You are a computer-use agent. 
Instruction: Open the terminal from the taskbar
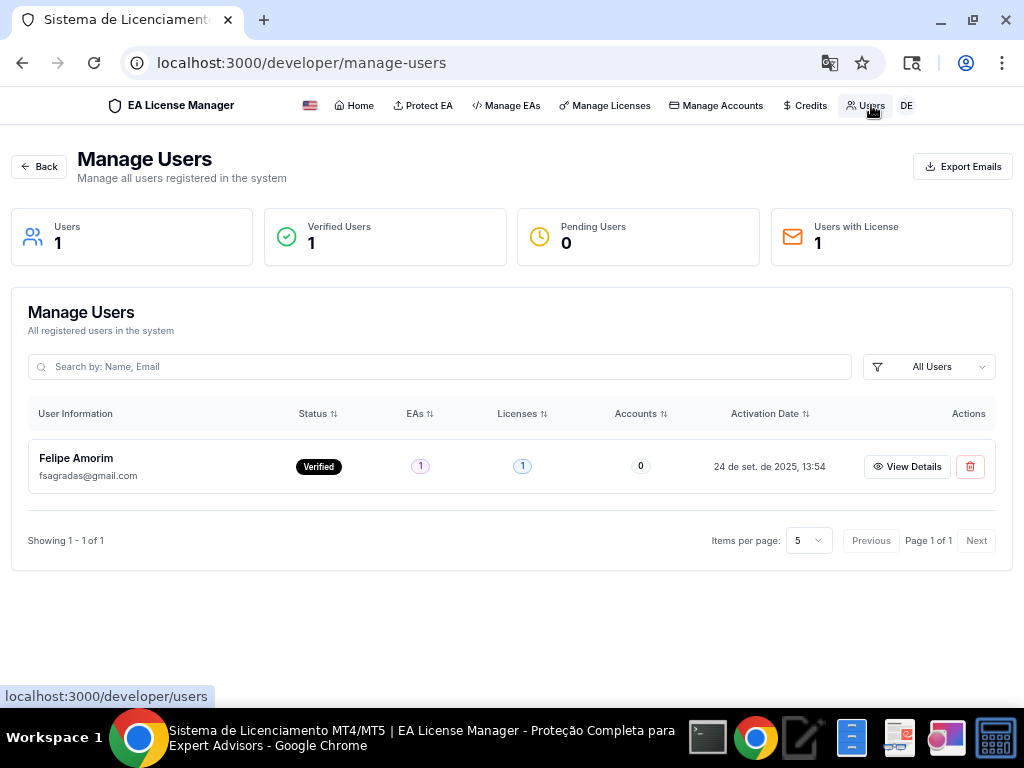[708, 738]
